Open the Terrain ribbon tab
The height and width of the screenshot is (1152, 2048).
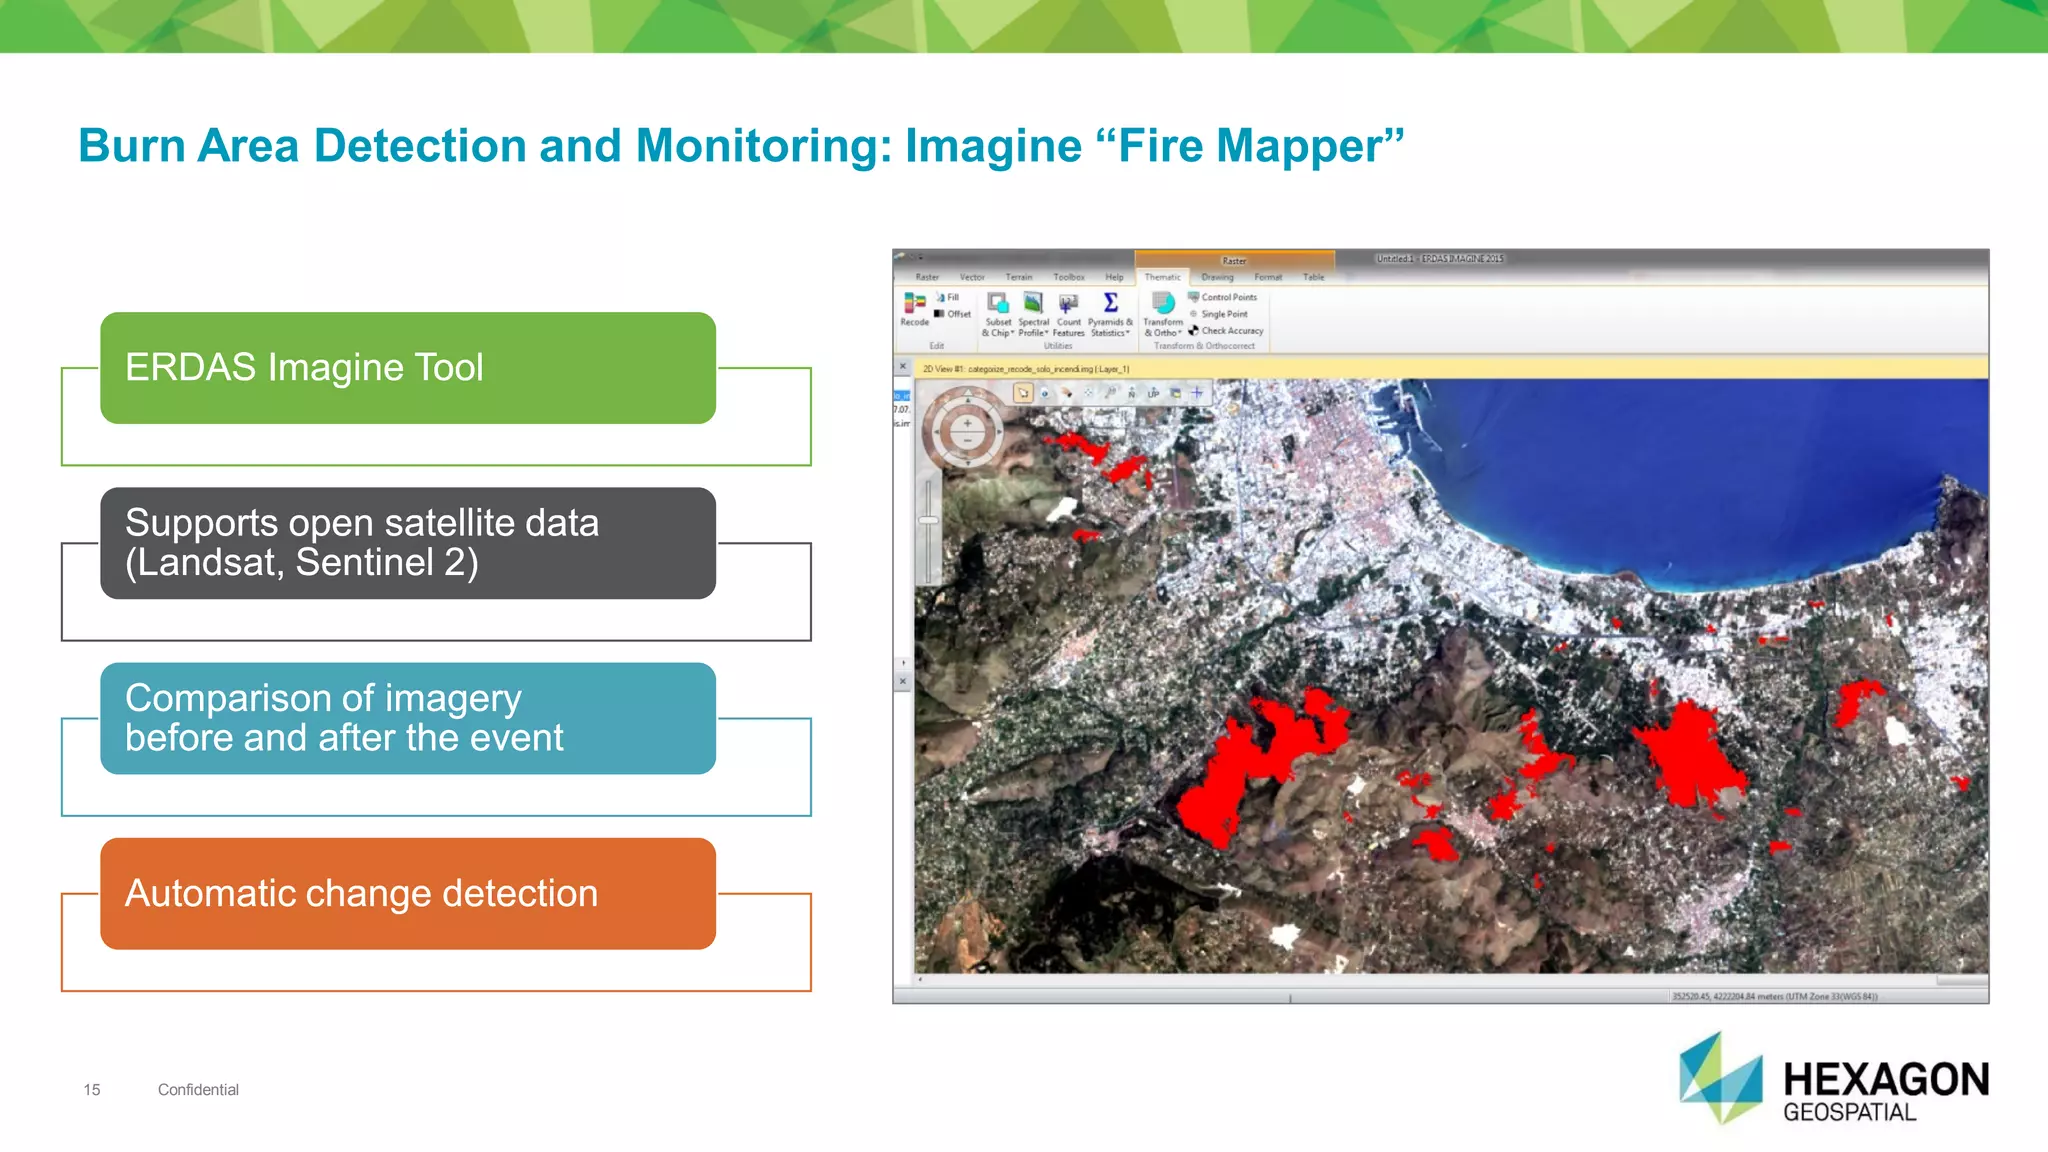[x=1019, y=277]
